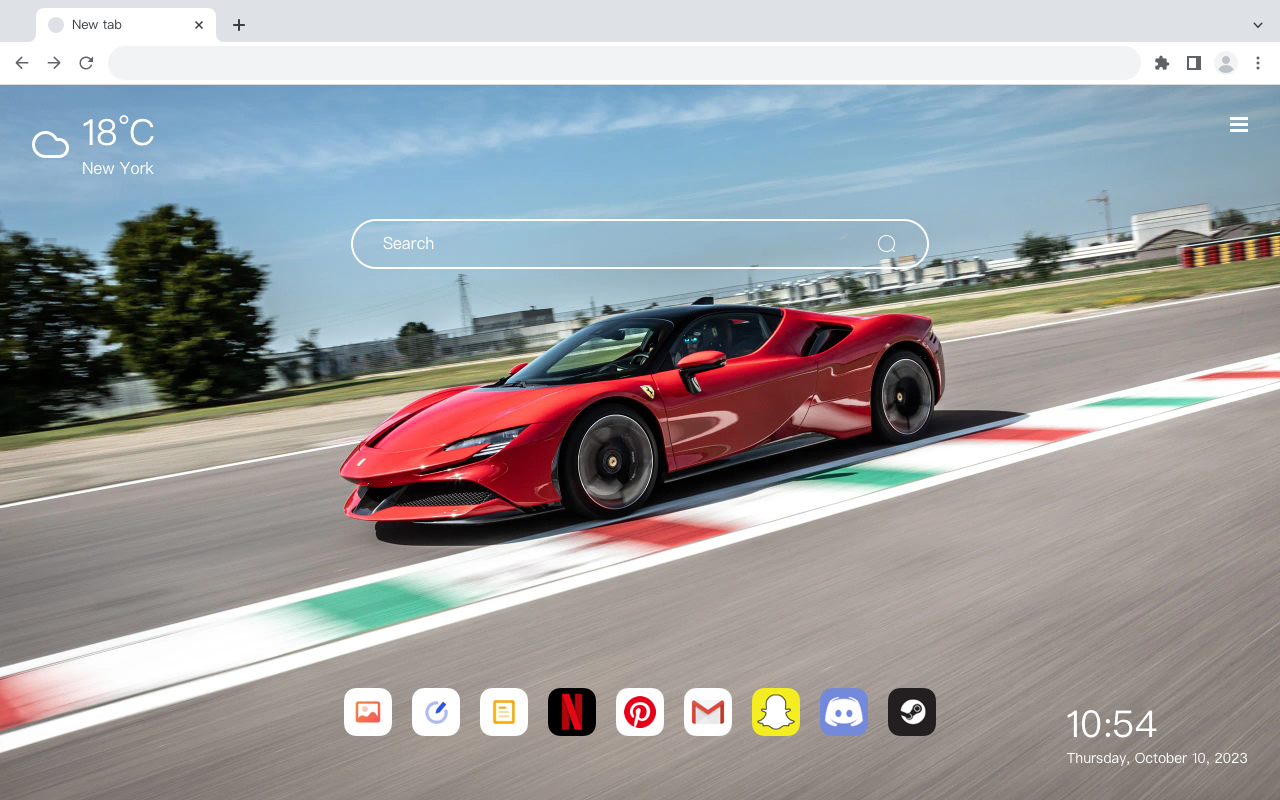Select the New tab tab
The image size is (1280, 800).
(125, 25)
